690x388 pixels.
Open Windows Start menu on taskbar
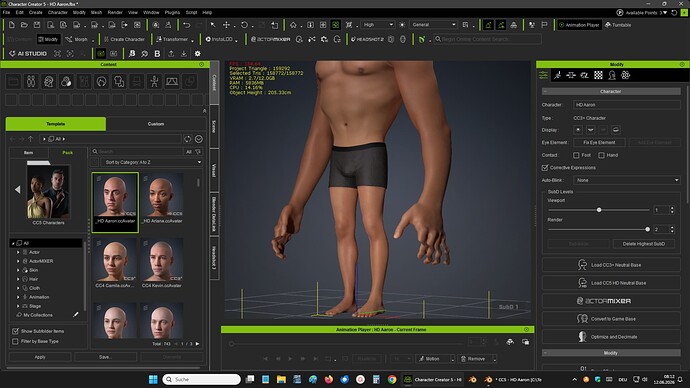tap(153, 380)
